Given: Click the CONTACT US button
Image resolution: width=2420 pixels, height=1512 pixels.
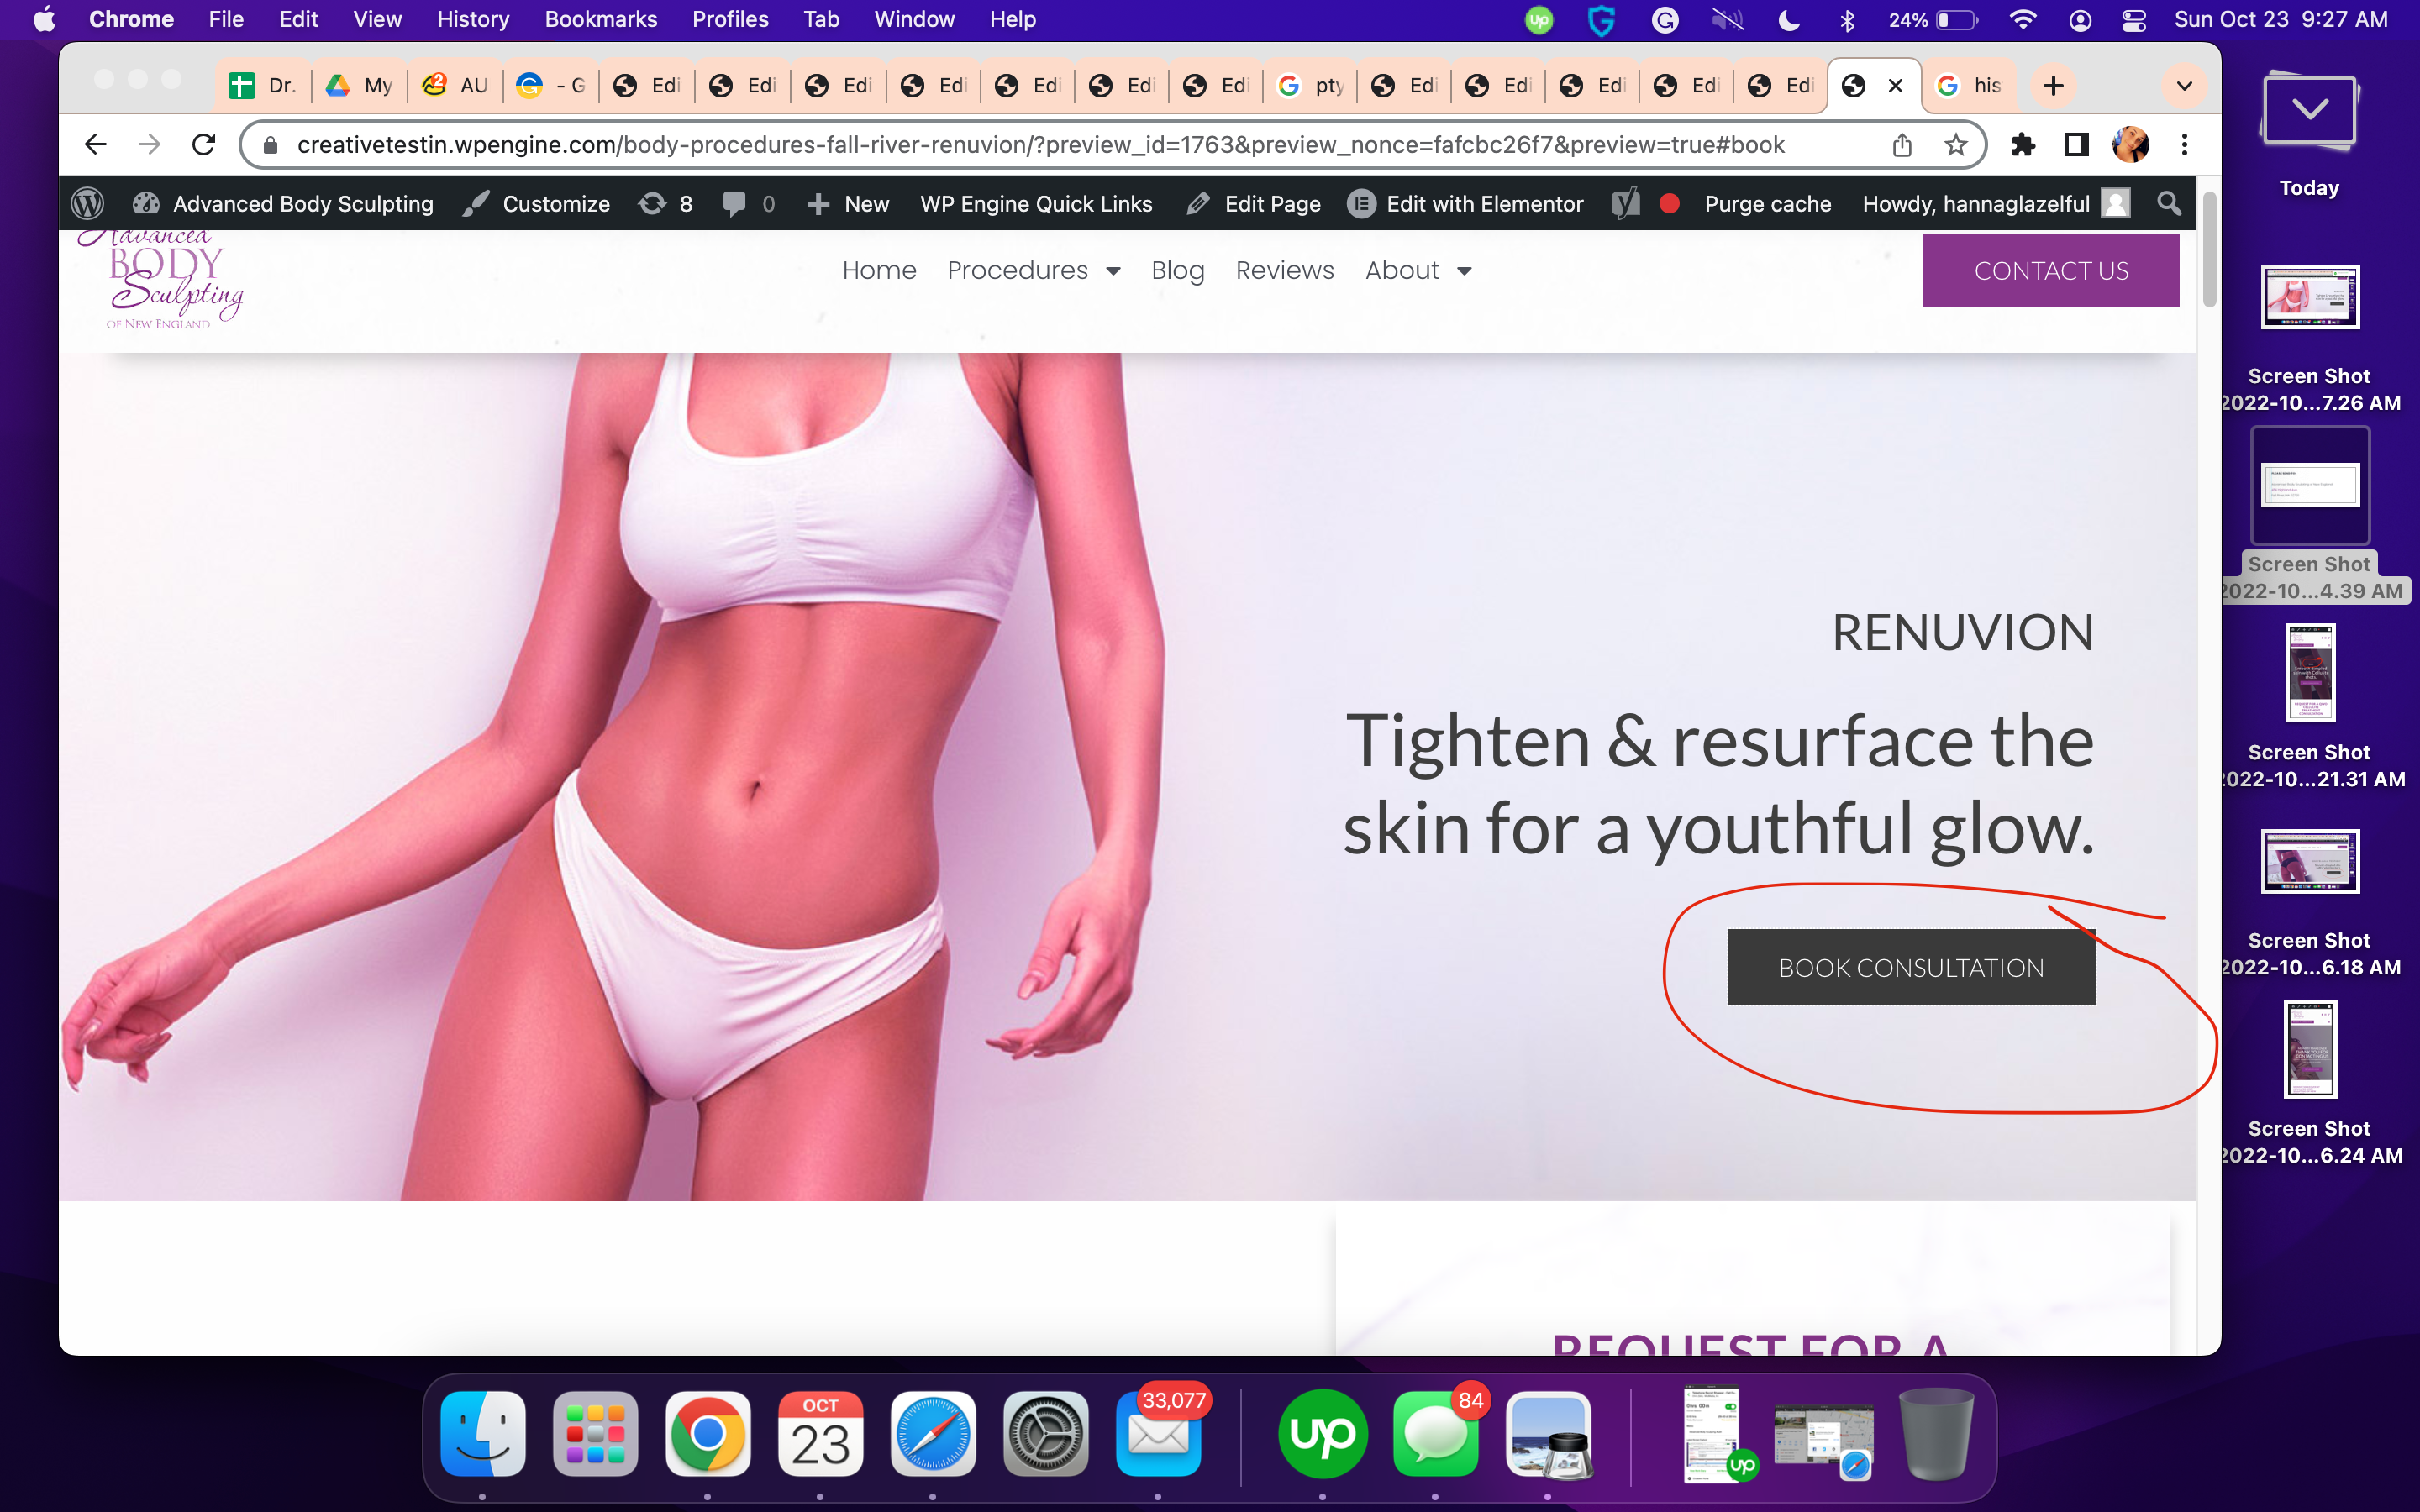Looking at the screenshot, I should coord(2050,270).
